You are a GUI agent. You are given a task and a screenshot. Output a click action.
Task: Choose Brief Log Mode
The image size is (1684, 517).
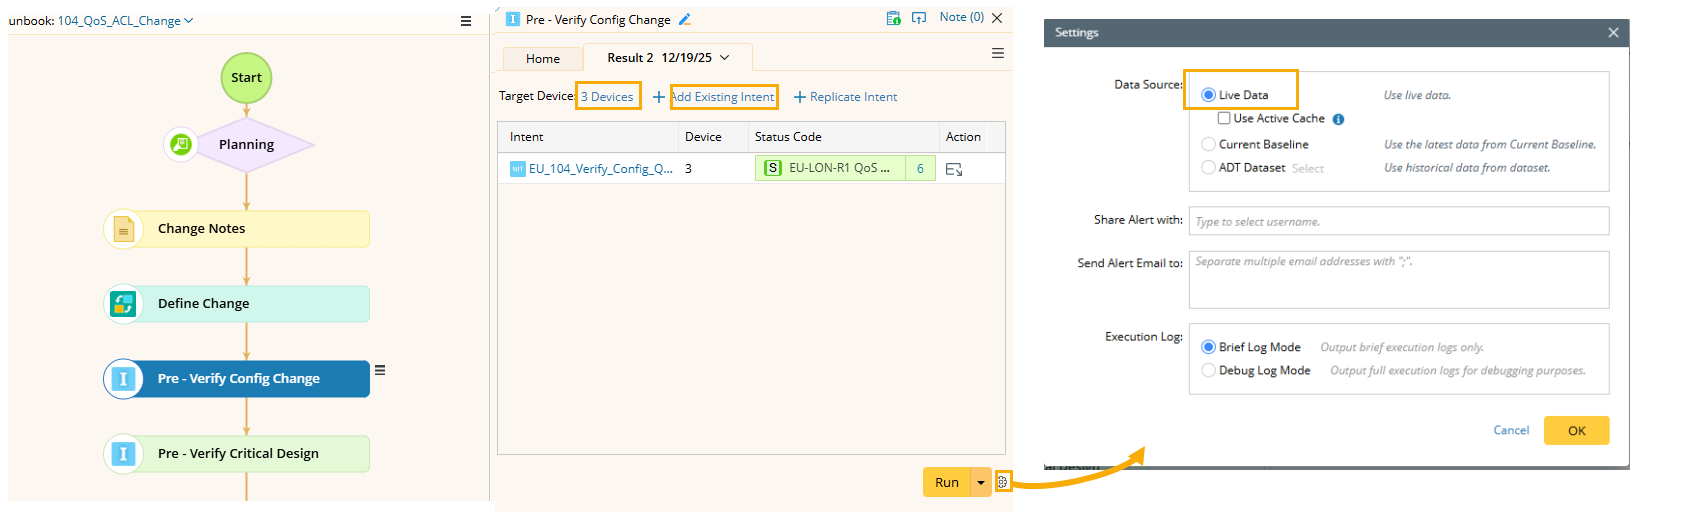pyautogui.click(x=1208, y=347)
